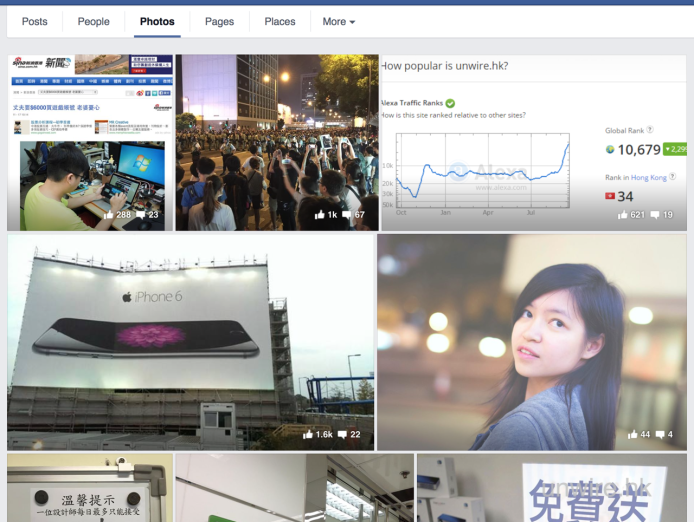
Task: Open the portrait photo with bokeh lights
Action: [x=532, y=342]
